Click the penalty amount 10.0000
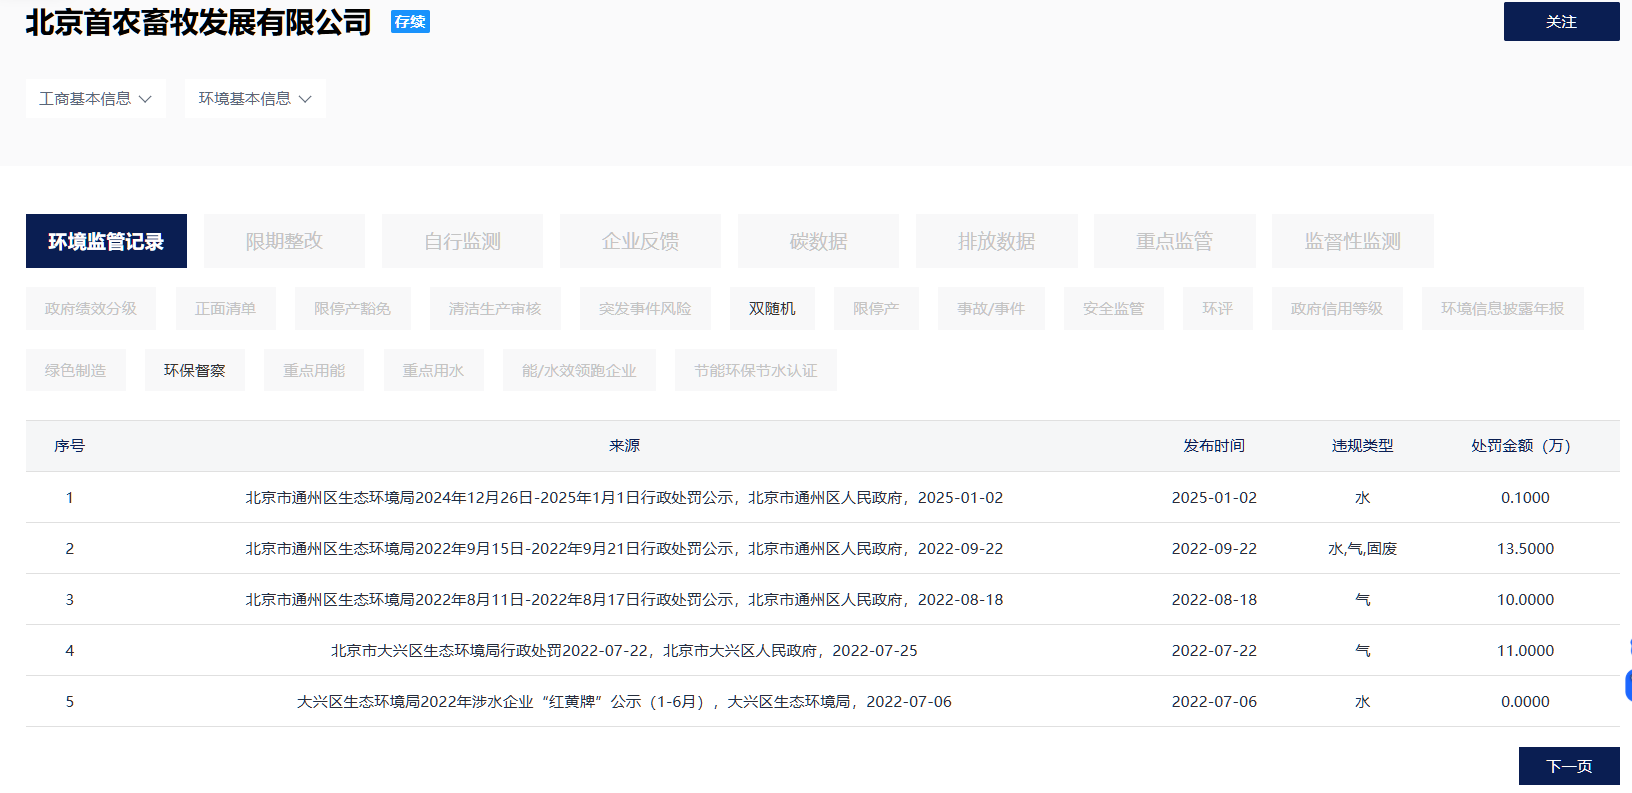 point(1525,600)
